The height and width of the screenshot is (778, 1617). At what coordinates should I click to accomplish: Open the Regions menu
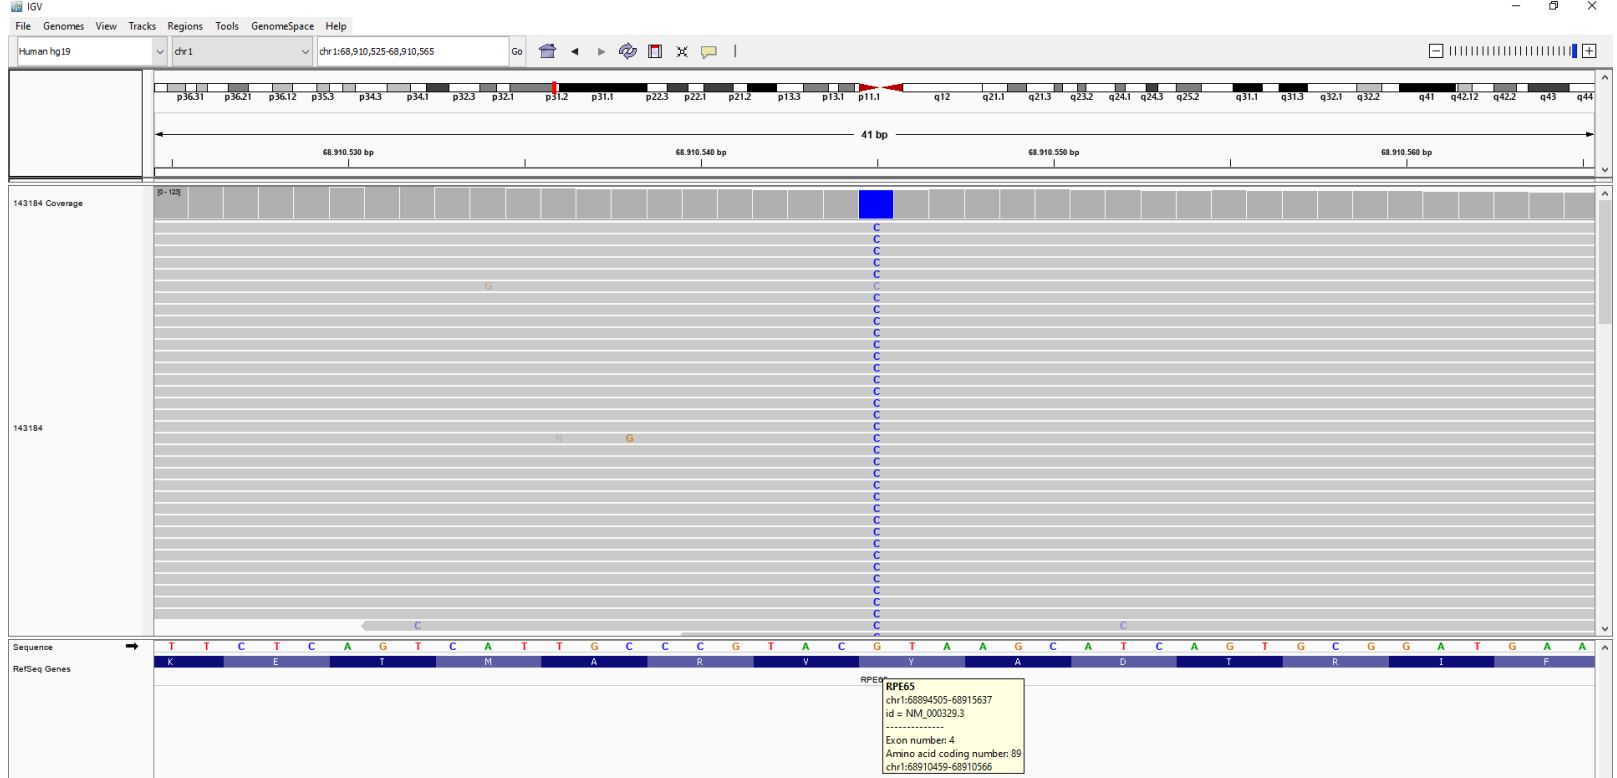[x=184, y=26]
